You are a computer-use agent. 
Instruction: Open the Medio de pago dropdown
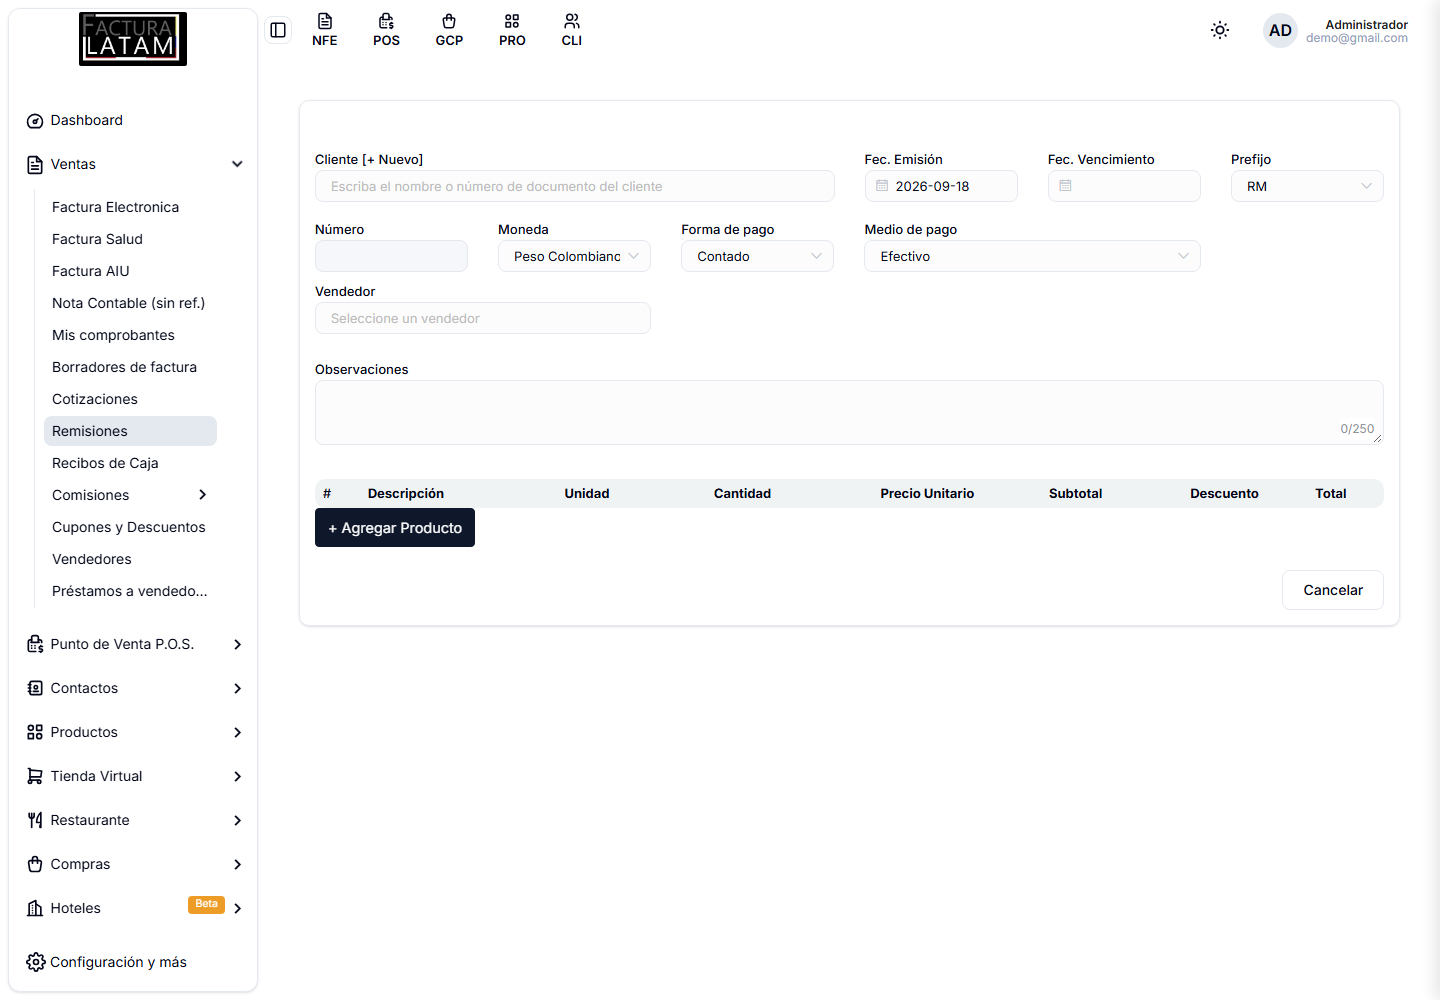1032,256
